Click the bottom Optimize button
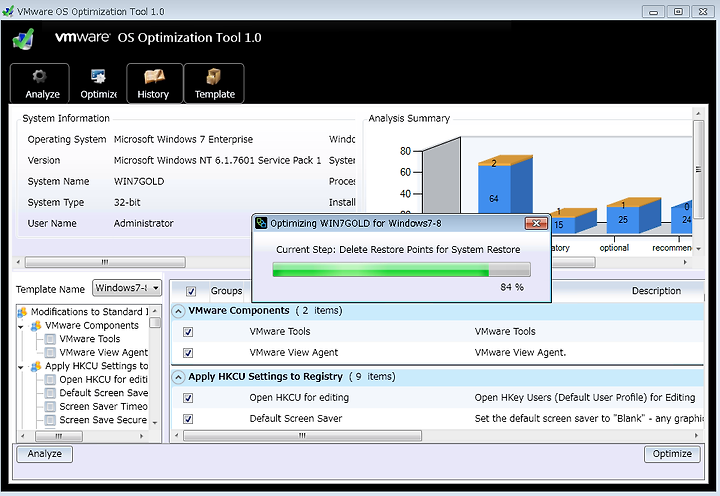 672,454
